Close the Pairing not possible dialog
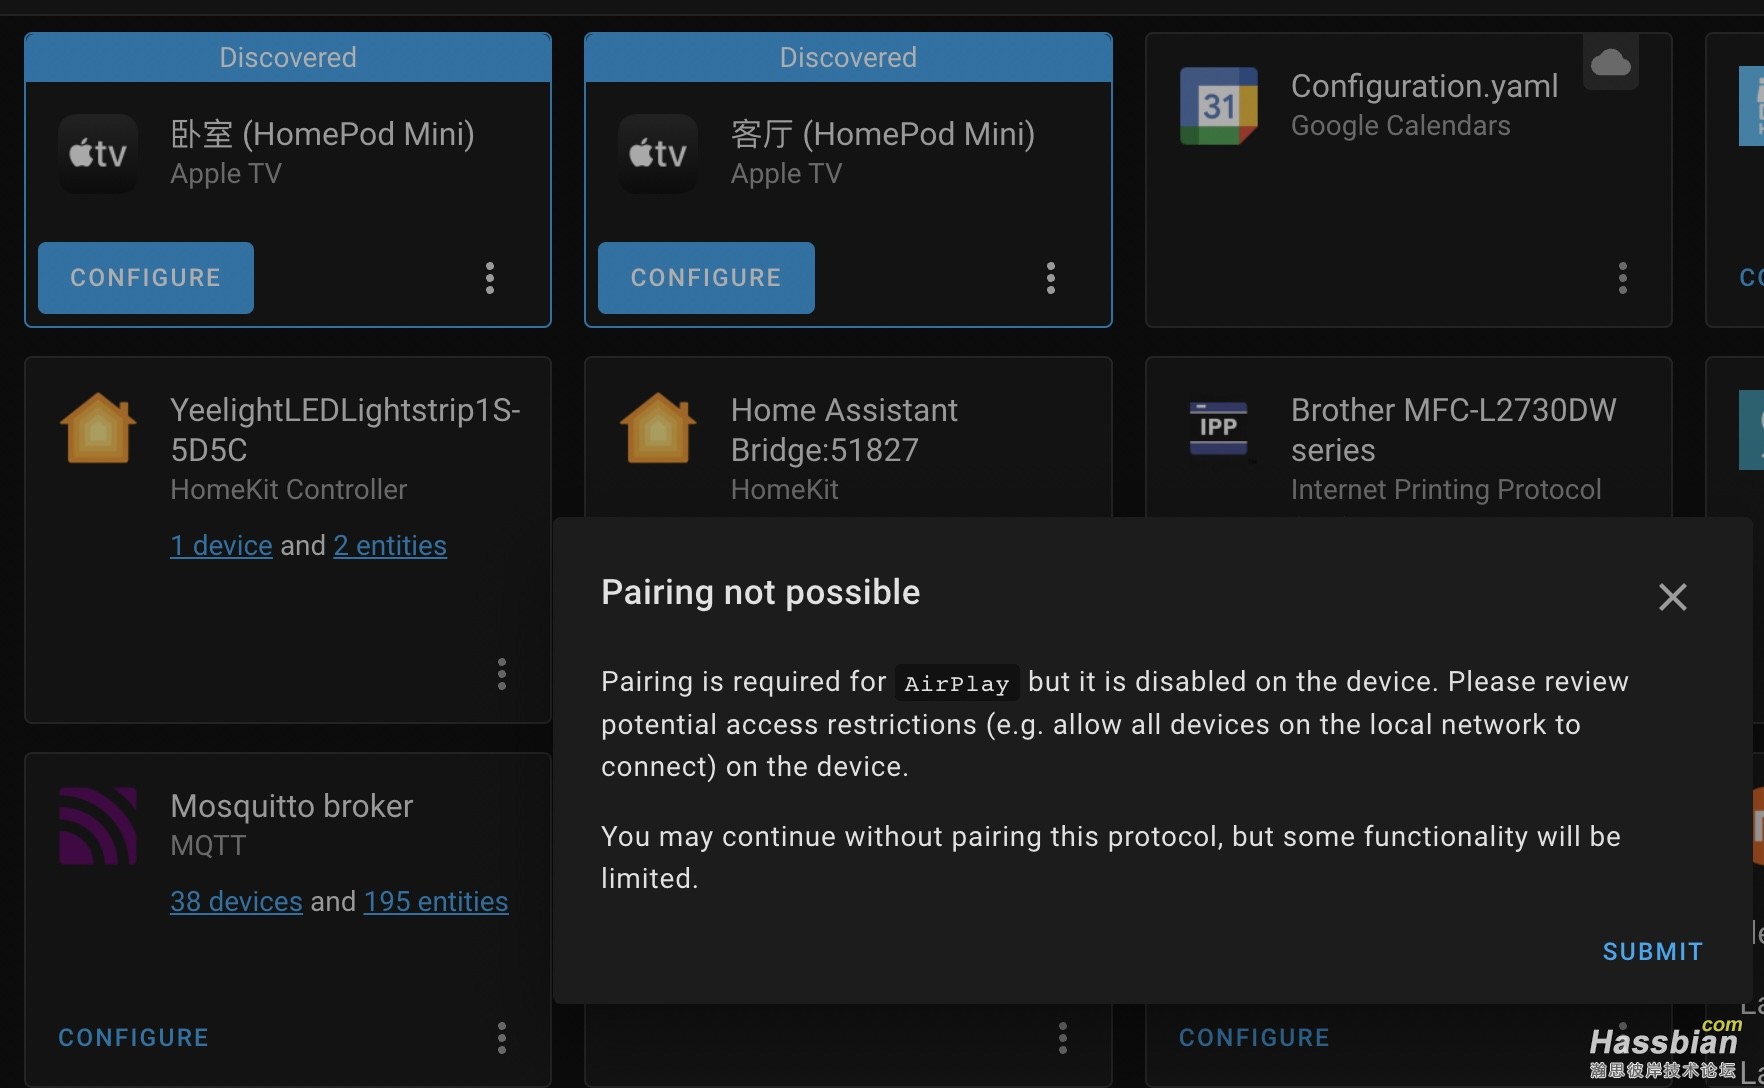Viewport: 1764px width, 1088px height. point(1673,597)
